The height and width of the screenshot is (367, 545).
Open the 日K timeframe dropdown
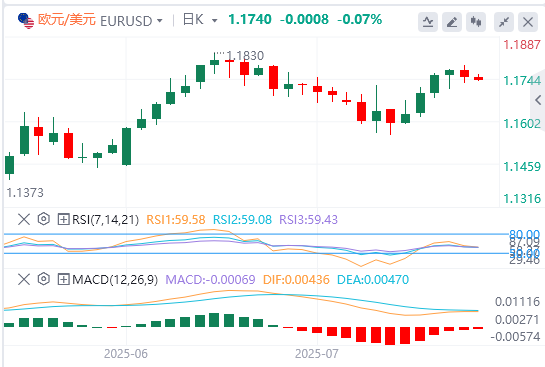click(215, 21)
